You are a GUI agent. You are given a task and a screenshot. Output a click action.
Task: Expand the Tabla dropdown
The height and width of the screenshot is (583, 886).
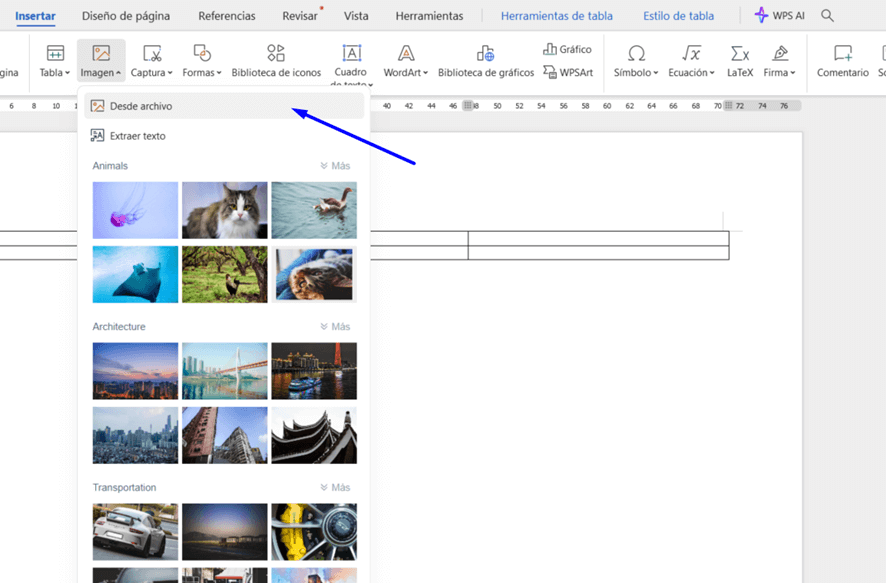(55, 72)
